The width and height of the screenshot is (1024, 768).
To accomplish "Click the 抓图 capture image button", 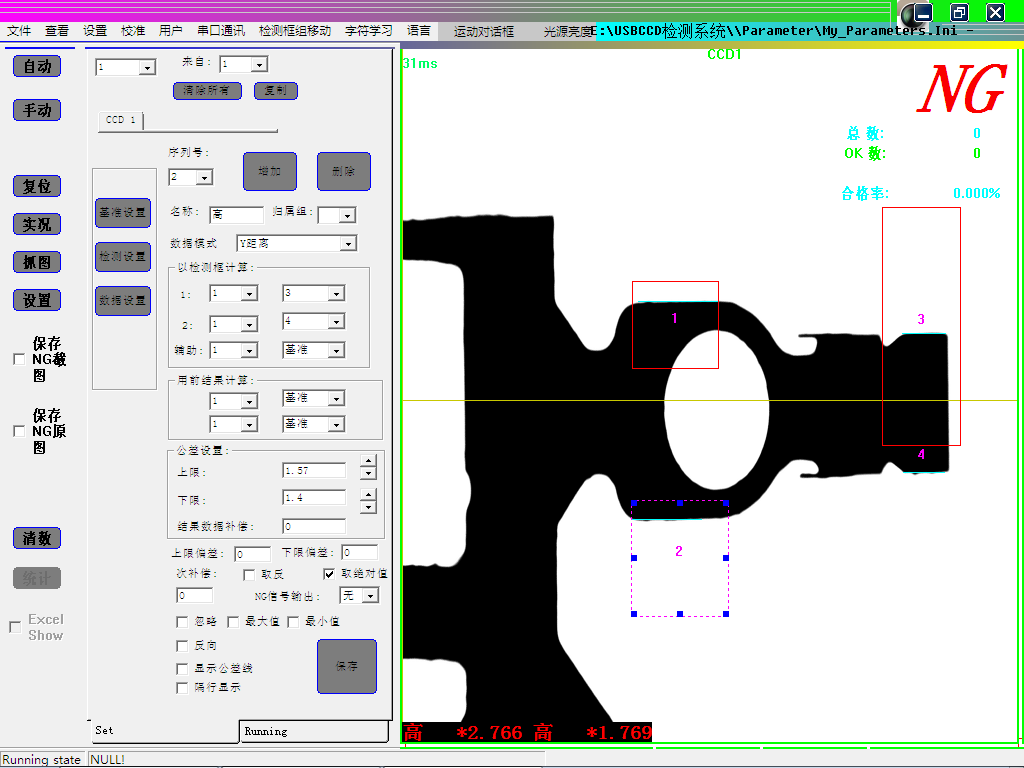I will coord(37,262).
